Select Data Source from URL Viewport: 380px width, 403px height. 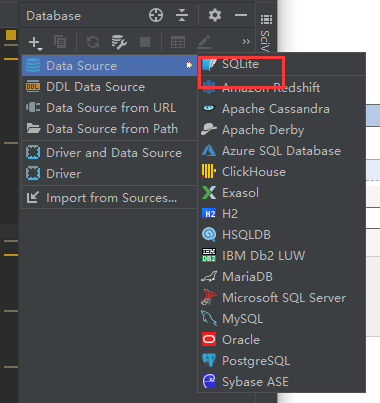110,108
